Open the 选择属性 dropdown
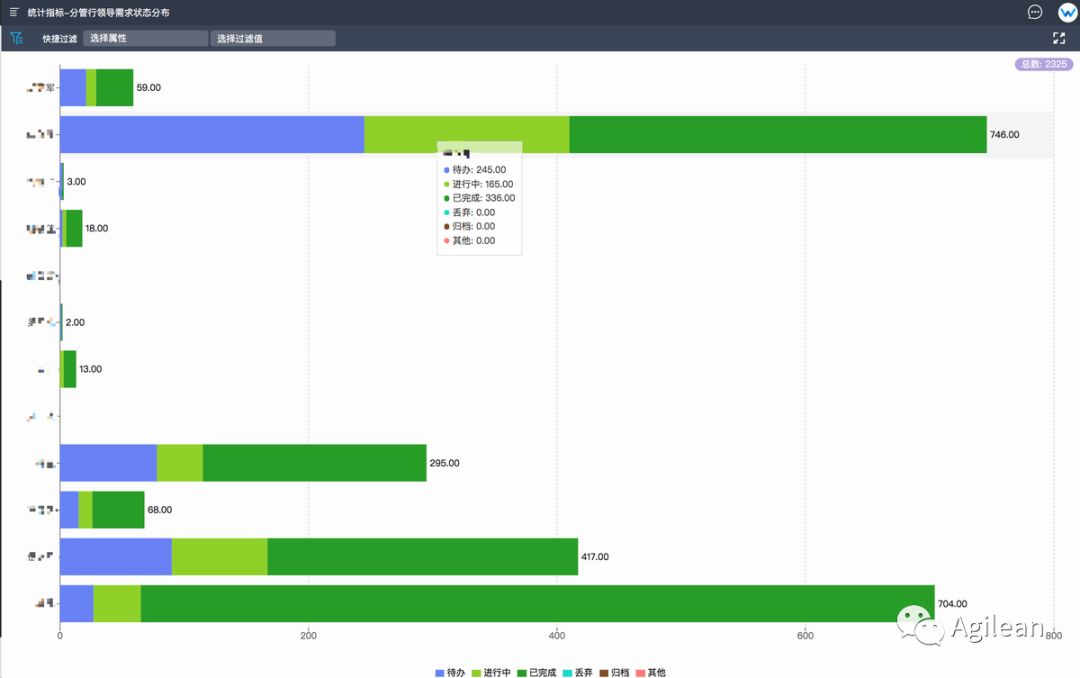Viewport: 1080px width, 678px height. pyautogui.click(x=145, y=38)
